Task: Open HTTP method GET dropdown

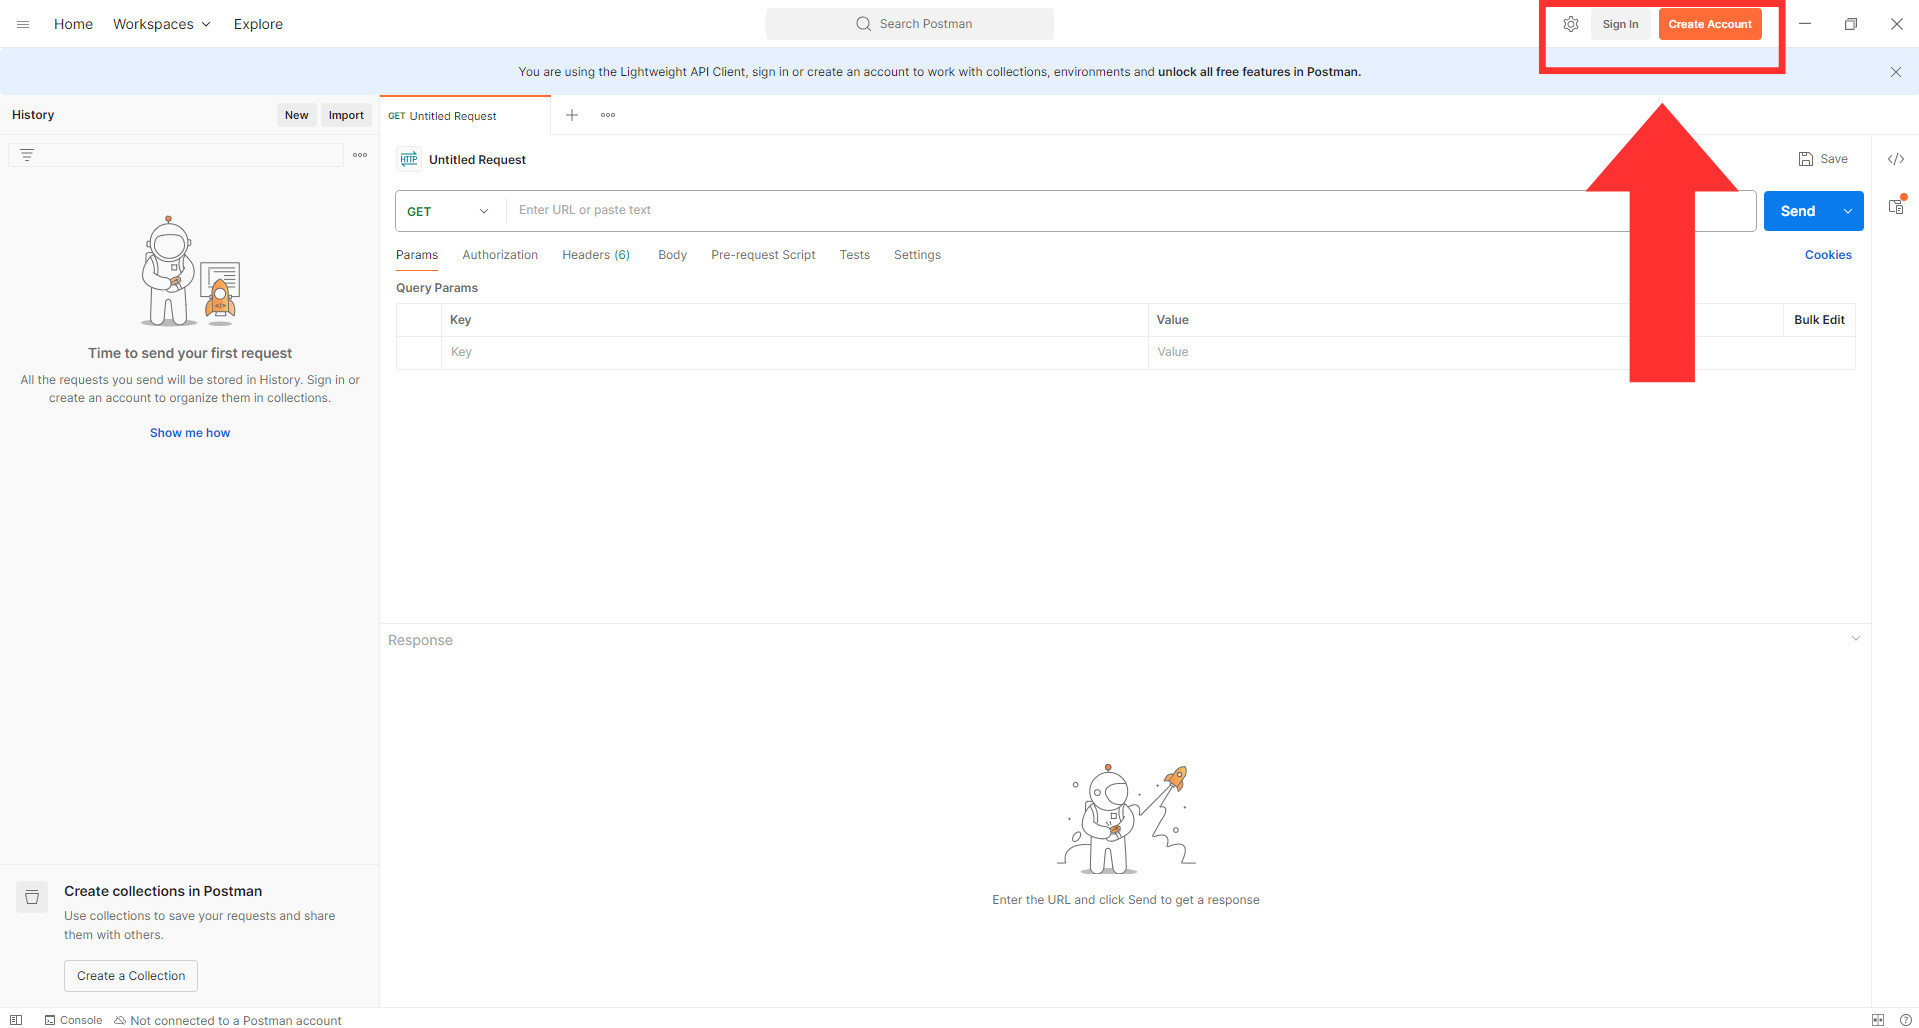Action: point(450,211)
